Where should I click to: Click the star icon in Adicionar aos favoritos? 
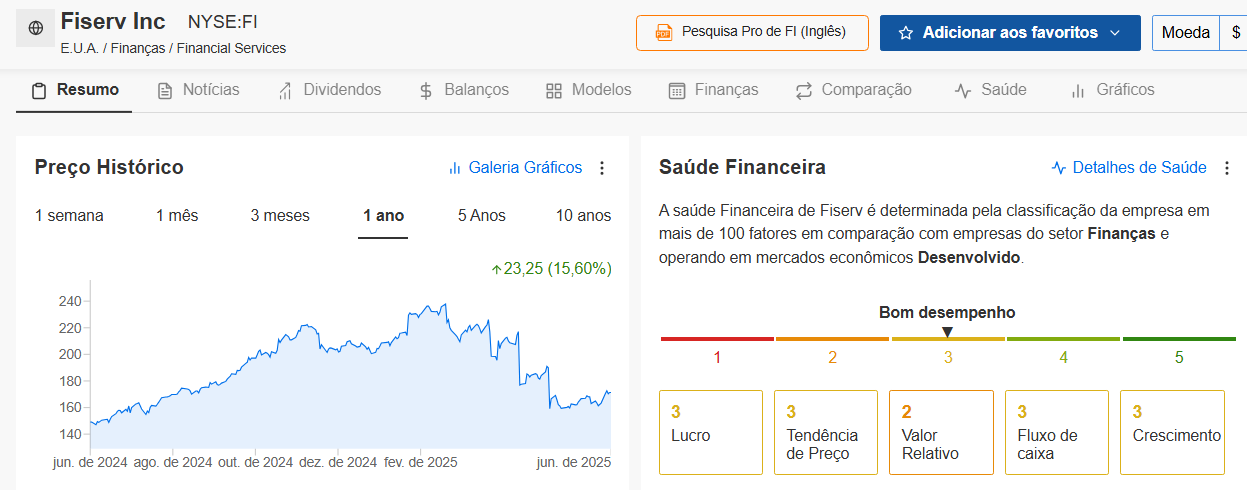coord(906,33)
